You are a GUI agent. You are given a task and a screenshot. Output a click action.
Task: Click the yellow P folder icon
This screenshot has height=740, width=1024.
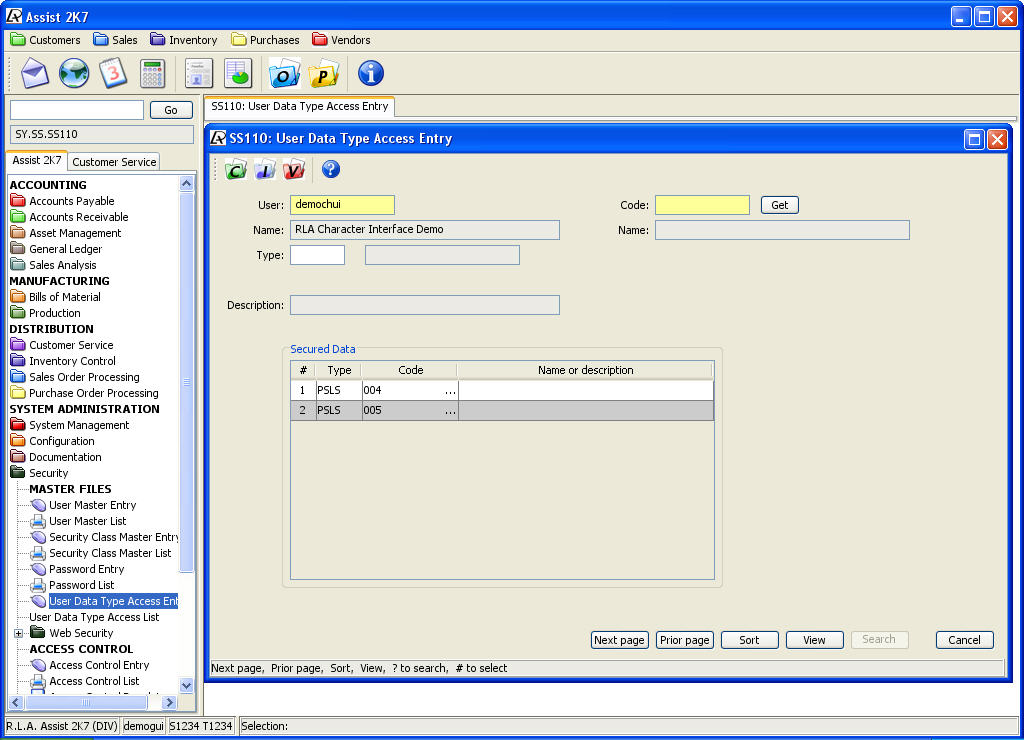(x=323, y=73)
